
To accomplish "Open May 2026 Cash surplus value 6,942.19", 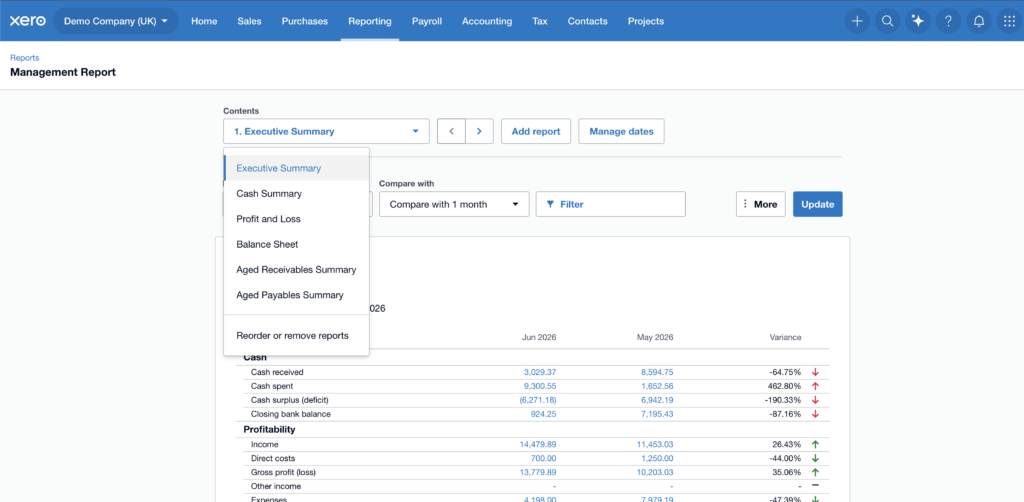I will coord(657,400).
